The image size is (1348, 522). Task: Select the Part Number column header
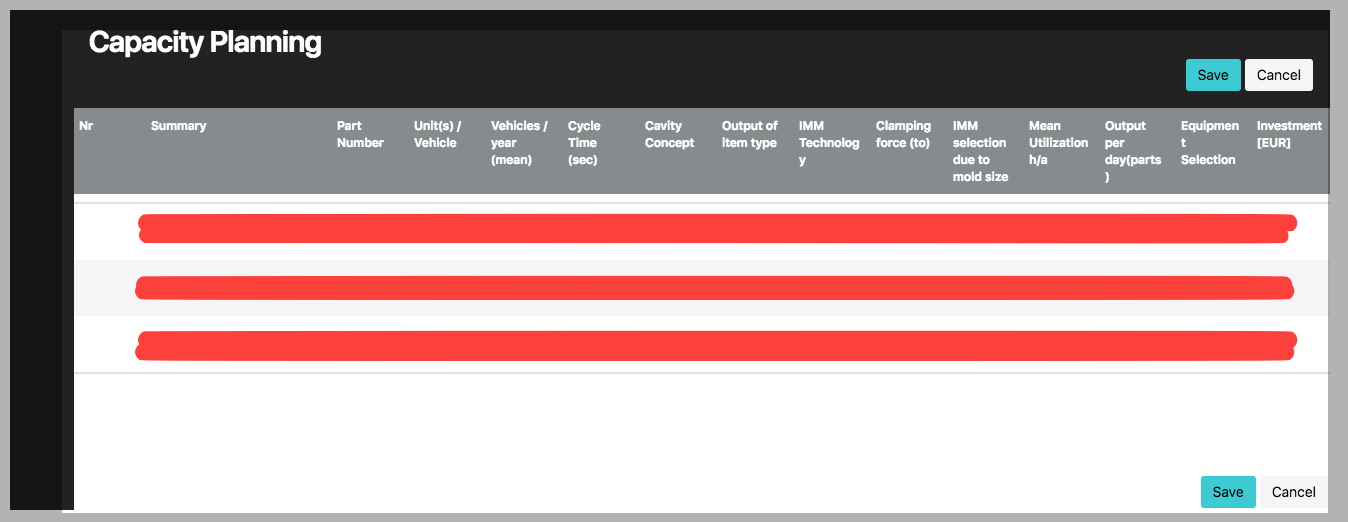point(360,134)
